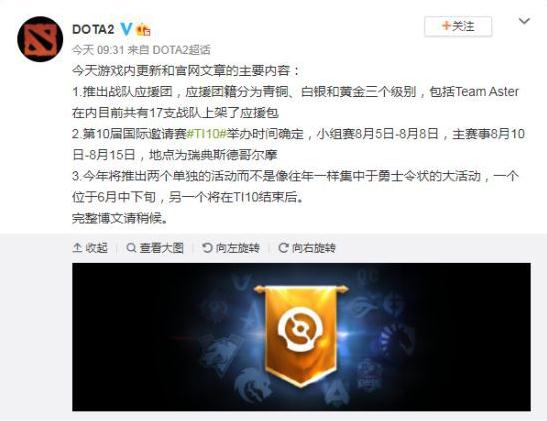547x421 pixels.
Task: Collapse the image with 收起
Action: pos(90,248)
